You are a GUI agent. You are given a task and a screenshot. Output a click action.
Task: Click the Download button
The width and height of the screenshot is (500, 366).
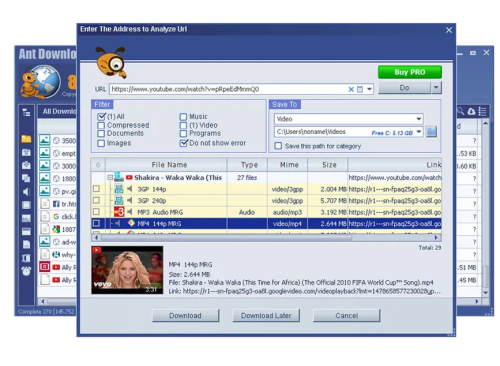point(185,315)
